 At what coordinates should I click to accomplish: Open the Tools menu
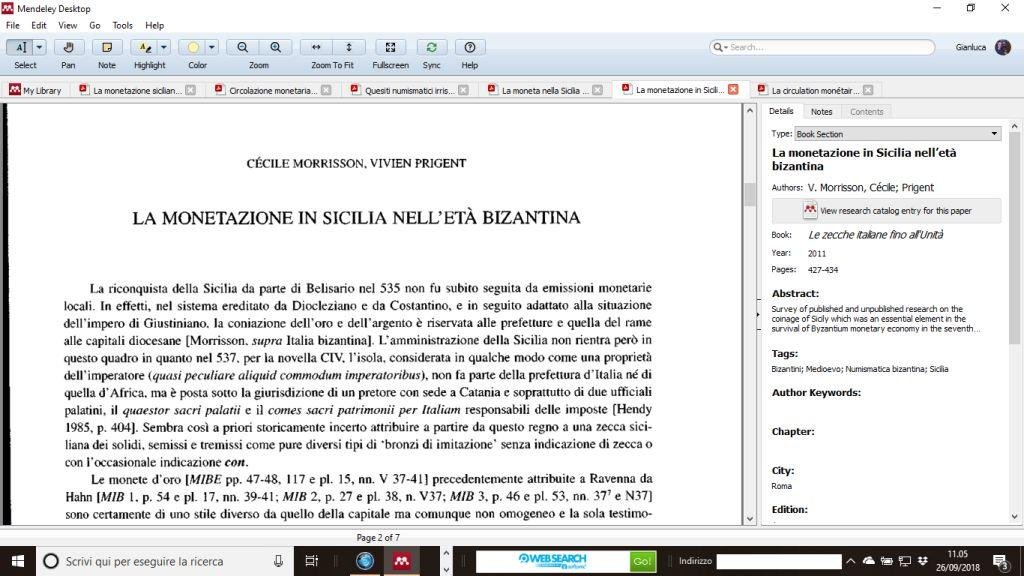pyautogui.click(x=122, y=25)
